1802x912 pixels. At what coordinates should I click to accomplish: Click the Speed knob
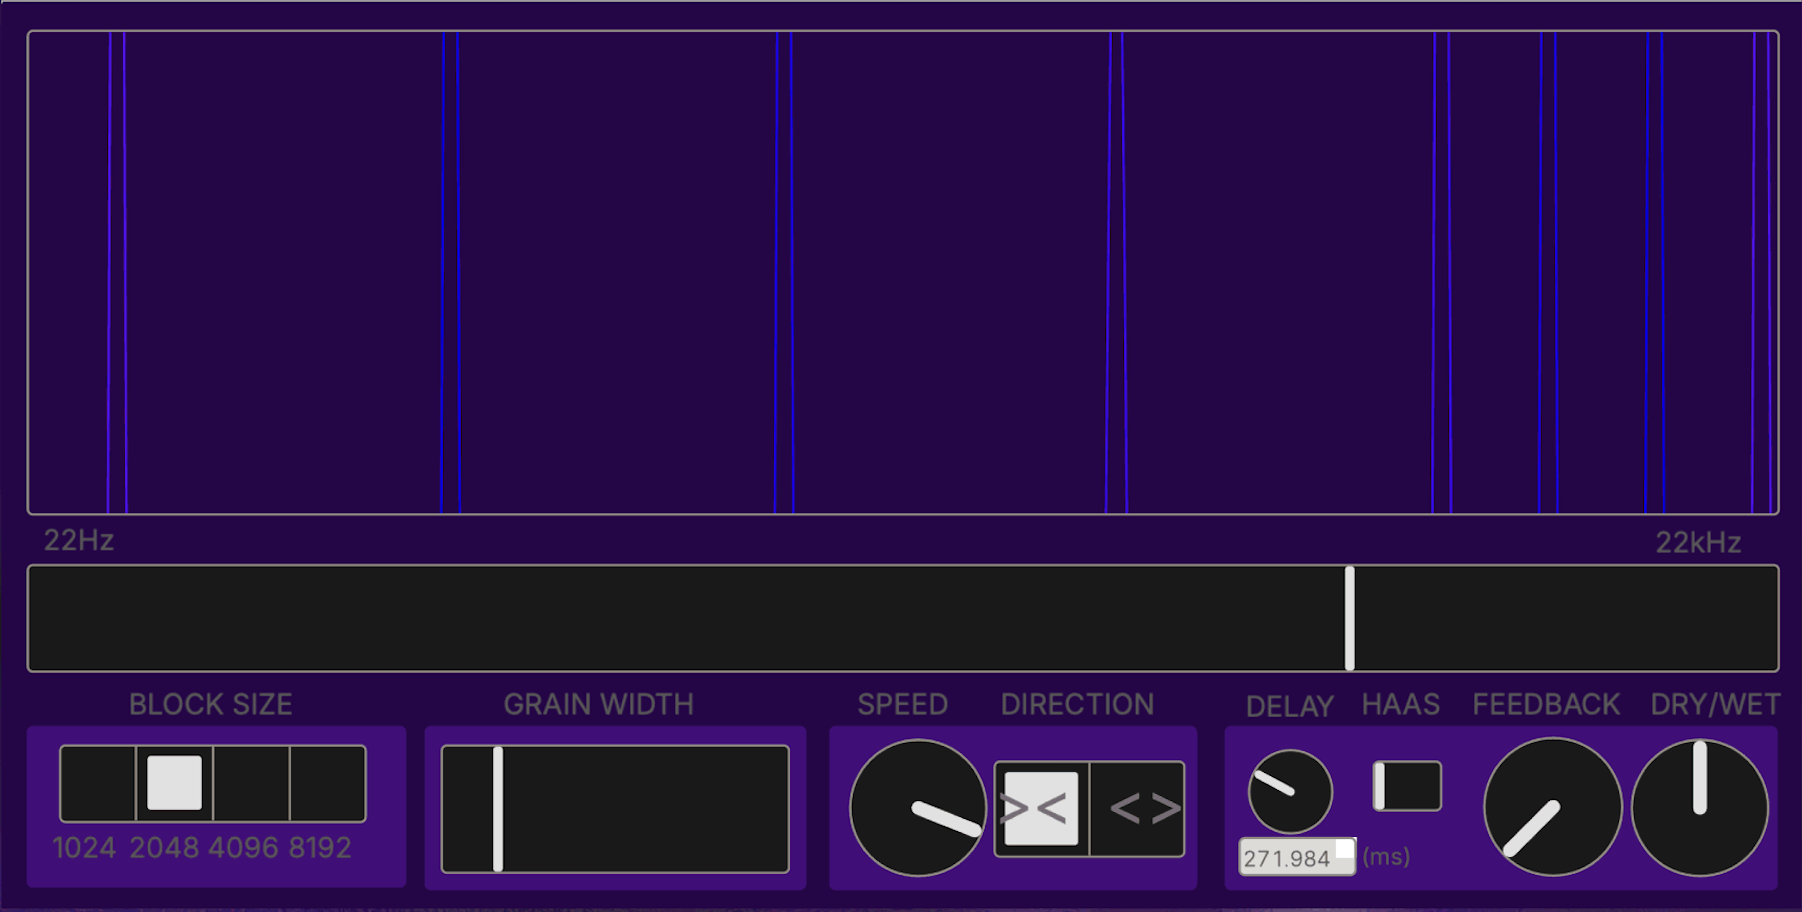918,808
